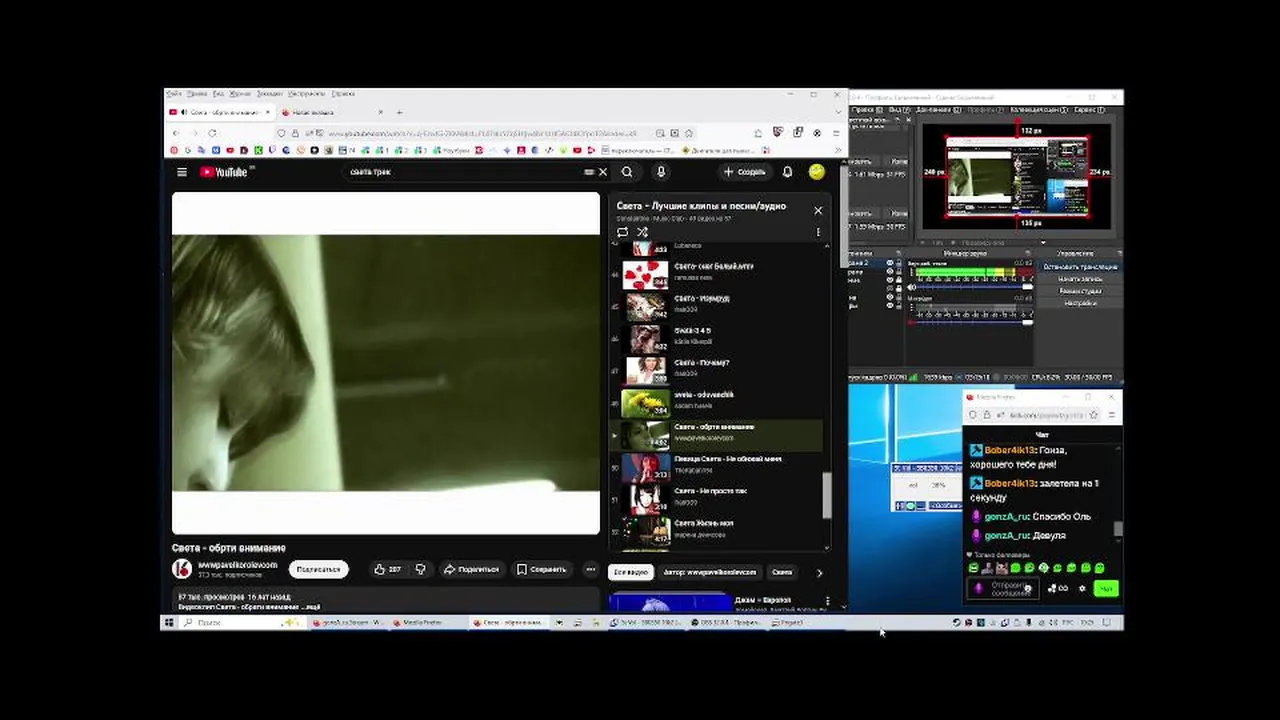The height and width of the screenshot is (720, 1280).
Task: Click the Поделиться share button
Action: (x=471, y=569)
